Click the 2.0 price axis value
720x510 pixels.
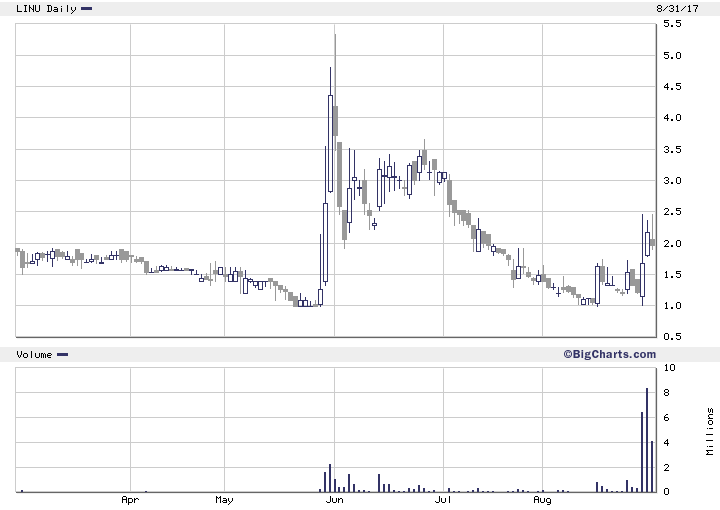672,244
